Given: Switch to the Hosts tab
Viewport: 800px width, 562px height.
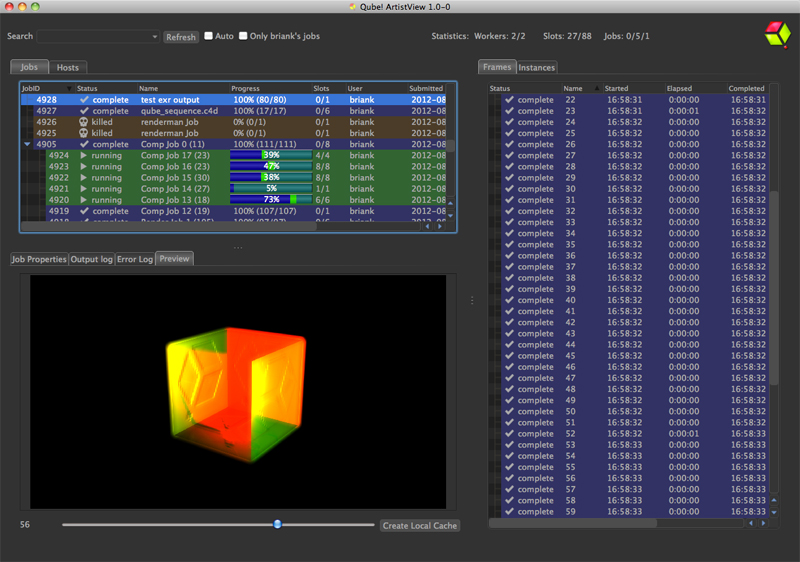Looking at the screenshot, I should click(x=68, y=67).
